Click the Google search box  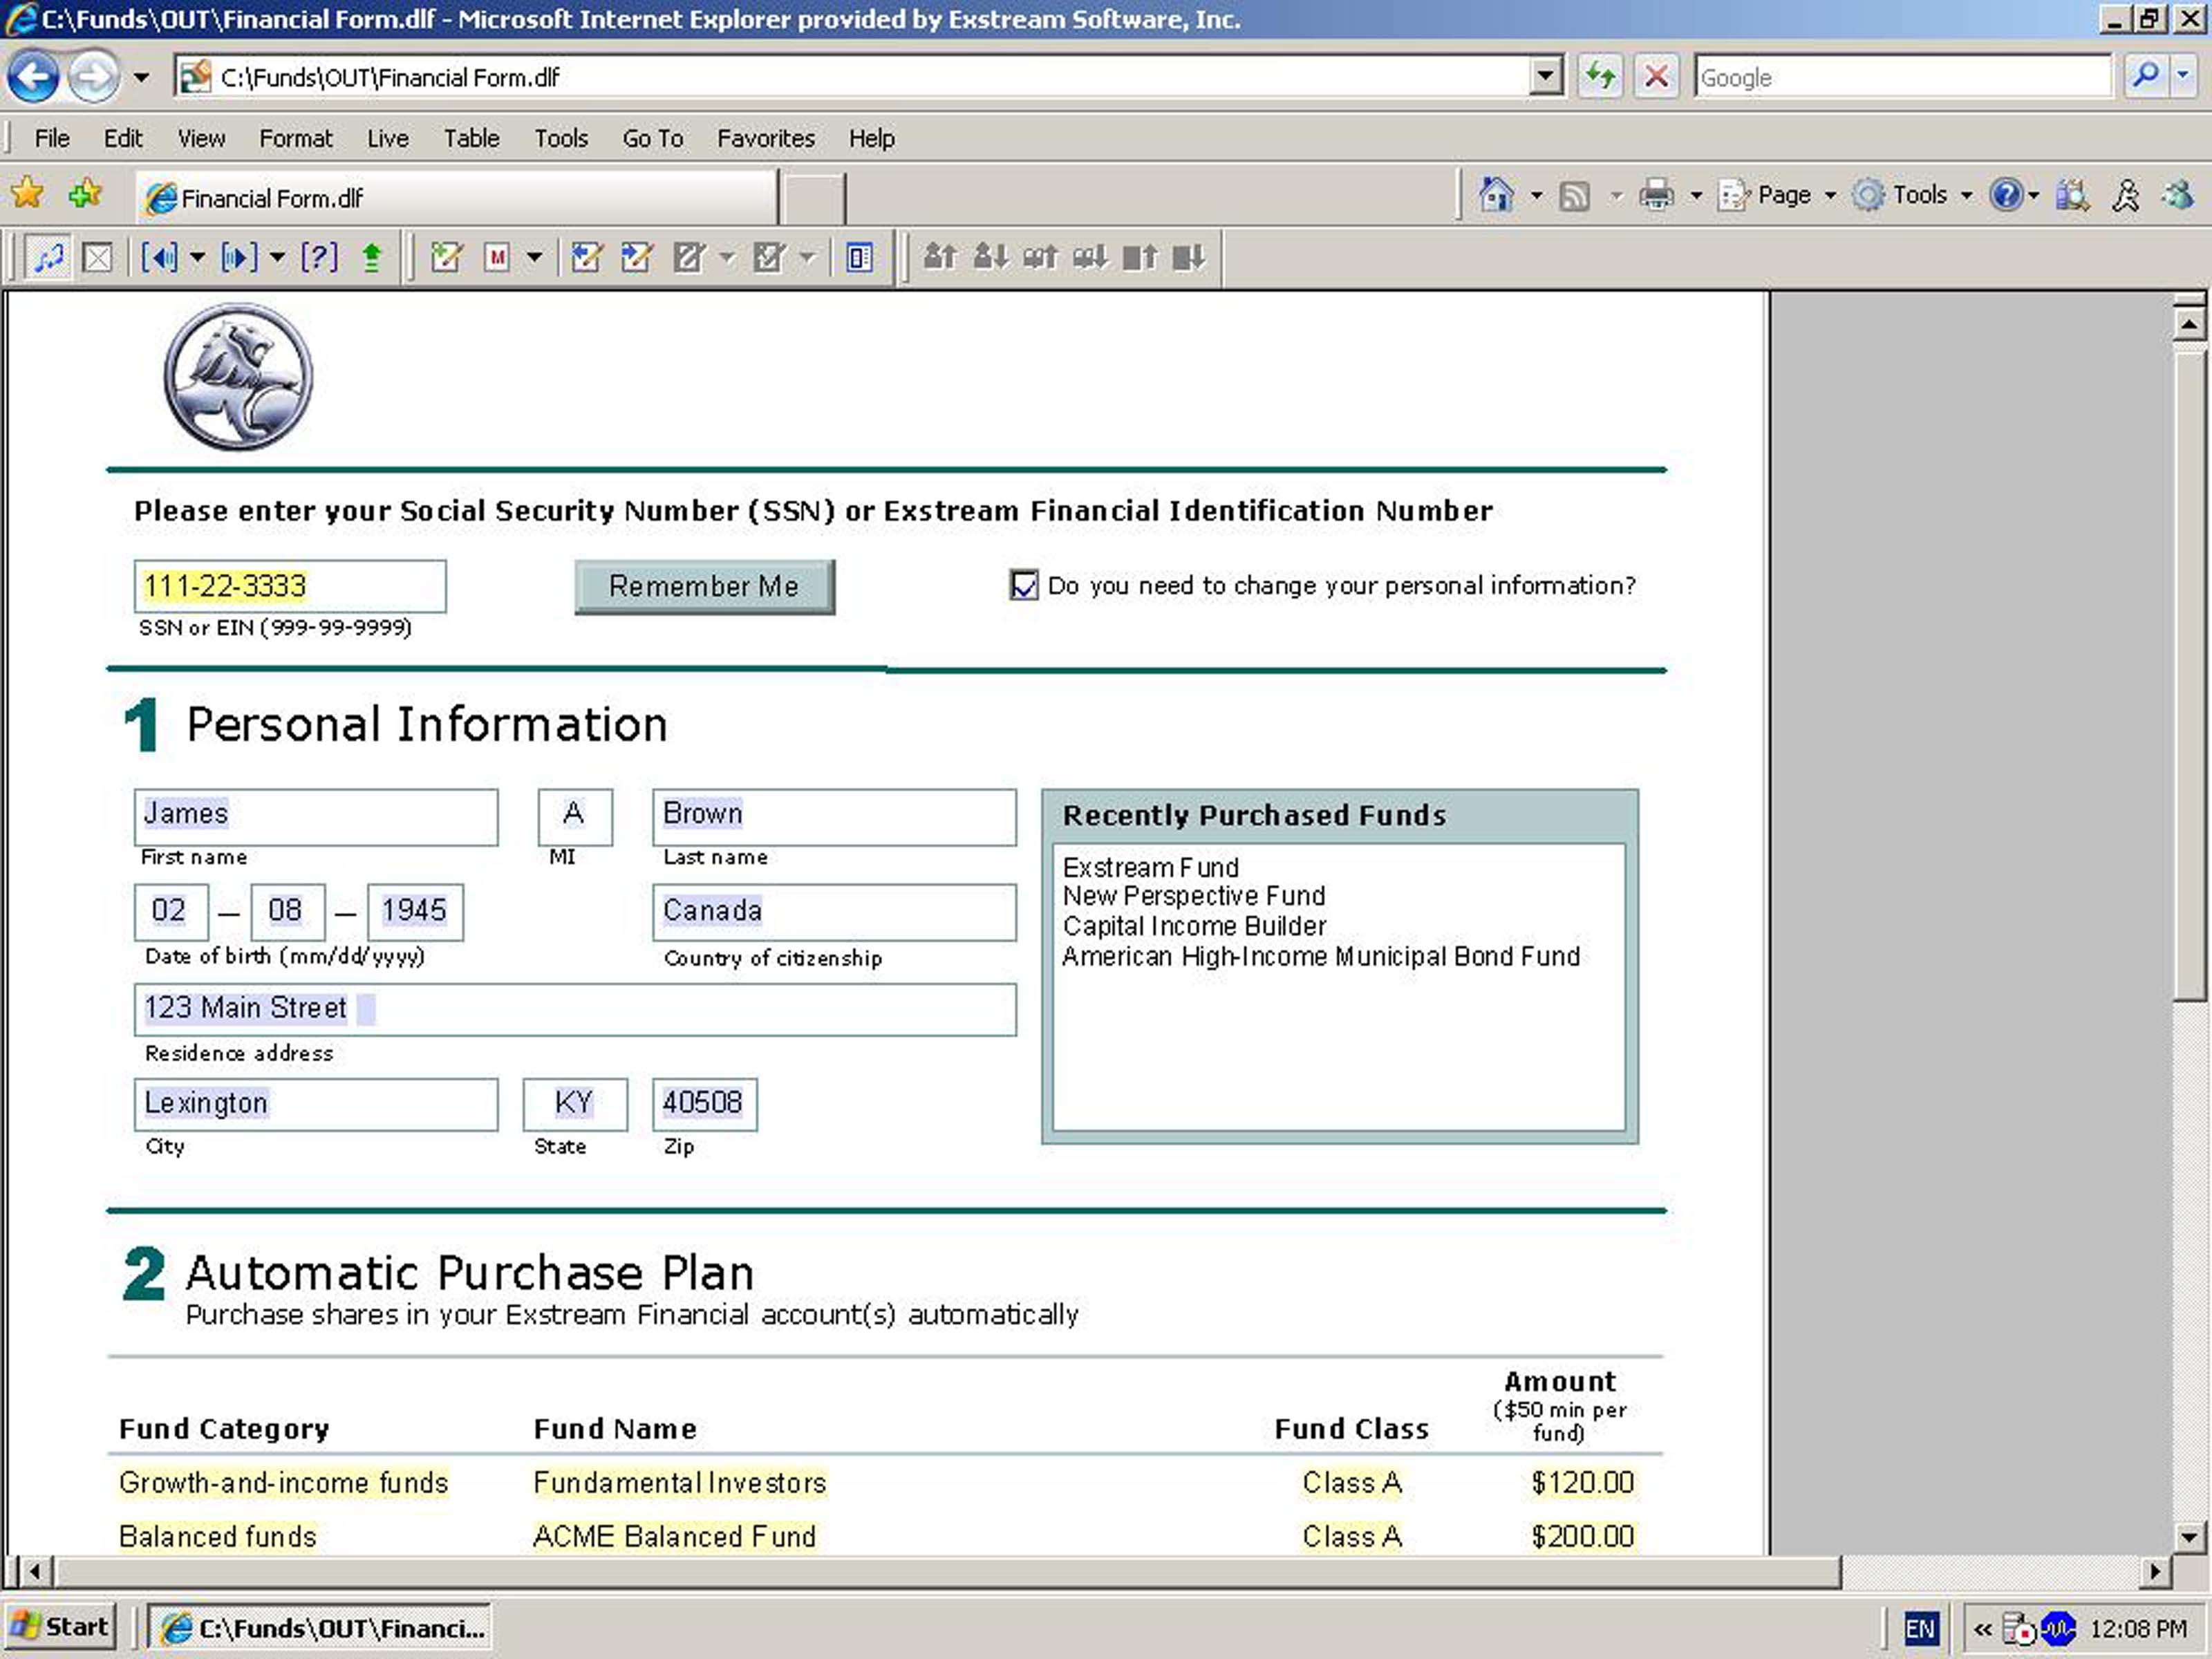1901,77
